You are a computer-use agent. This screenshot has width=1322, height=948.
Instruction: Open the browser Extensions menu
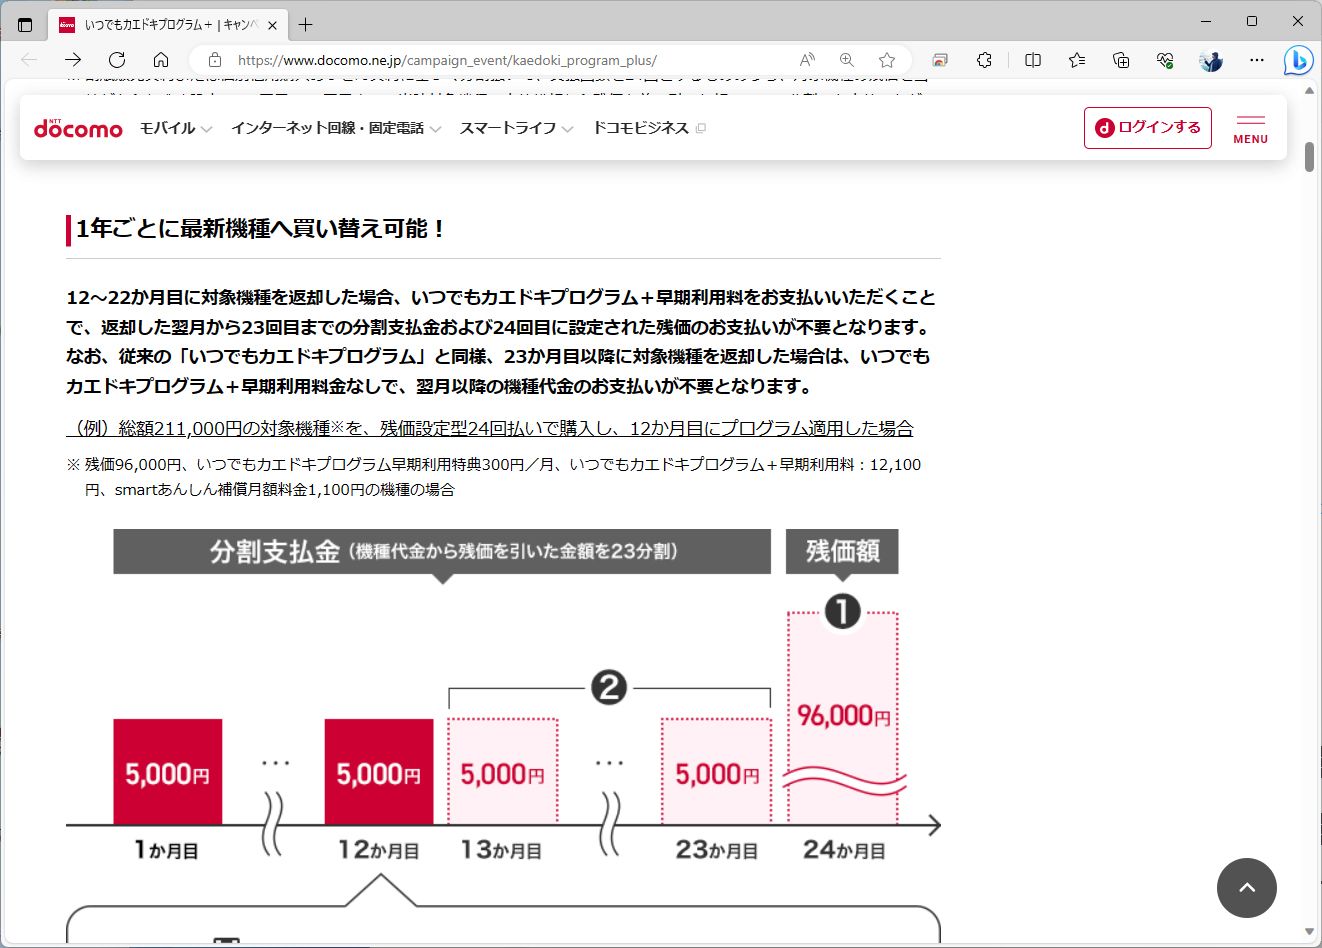click(985, 61)
